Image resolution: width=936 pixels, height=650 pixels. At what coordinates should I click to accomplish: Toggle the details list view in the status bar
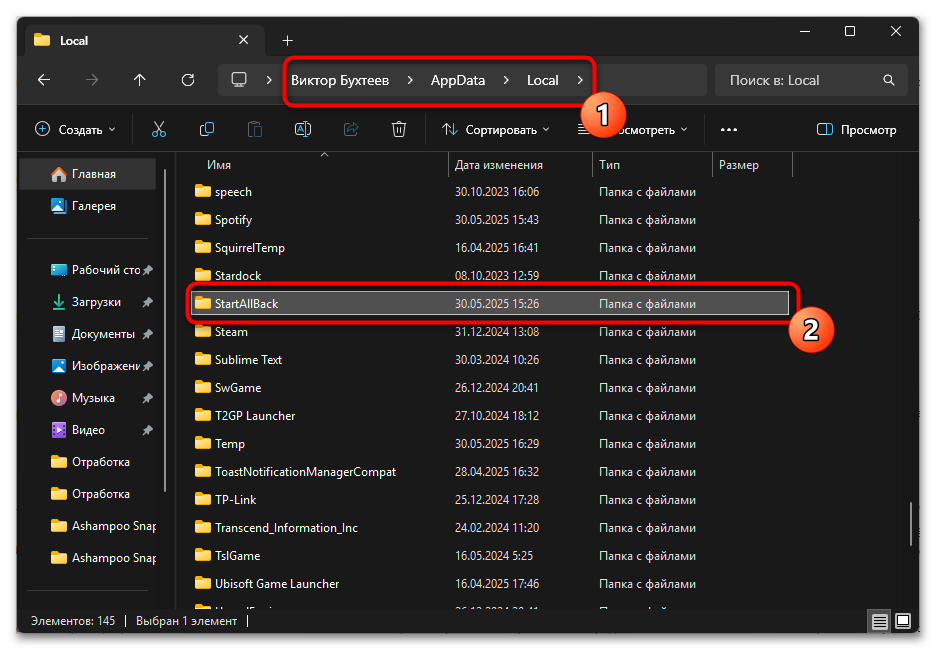coord(879,621)
